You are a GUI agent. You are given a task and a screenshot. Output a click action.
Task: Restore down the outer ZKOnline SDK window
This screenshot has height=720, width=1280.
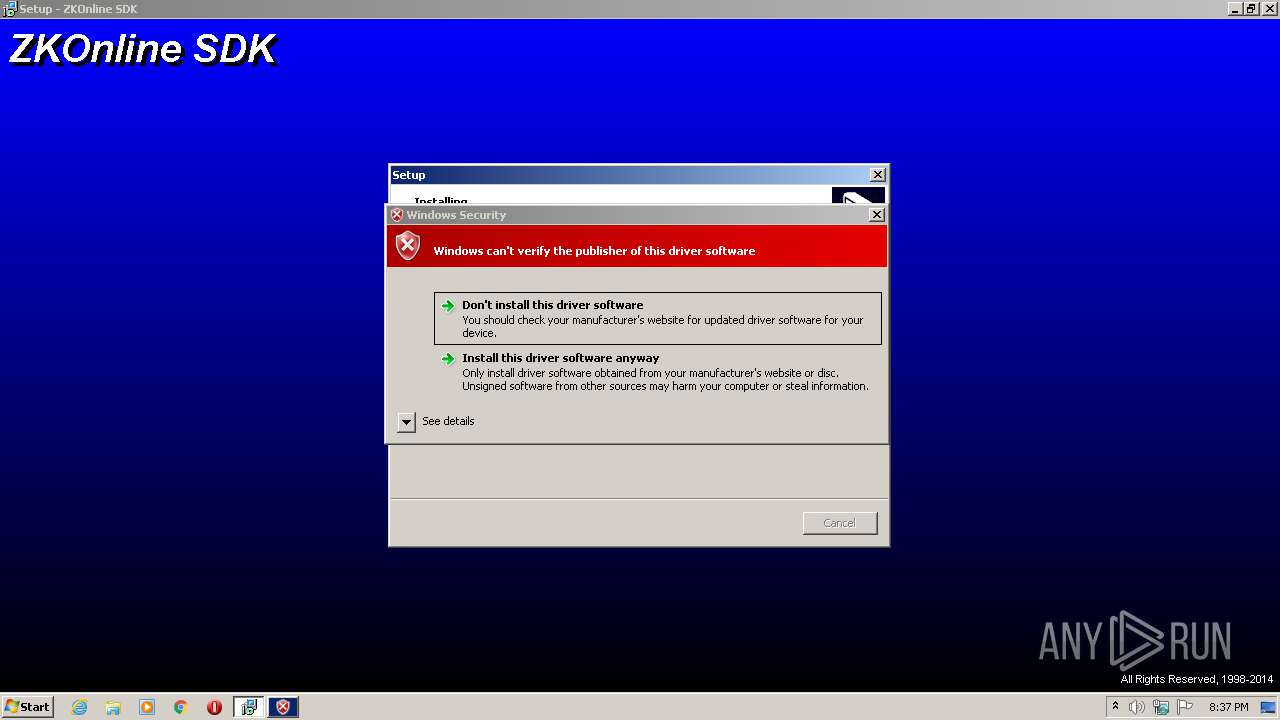[x=1251, y=9]
